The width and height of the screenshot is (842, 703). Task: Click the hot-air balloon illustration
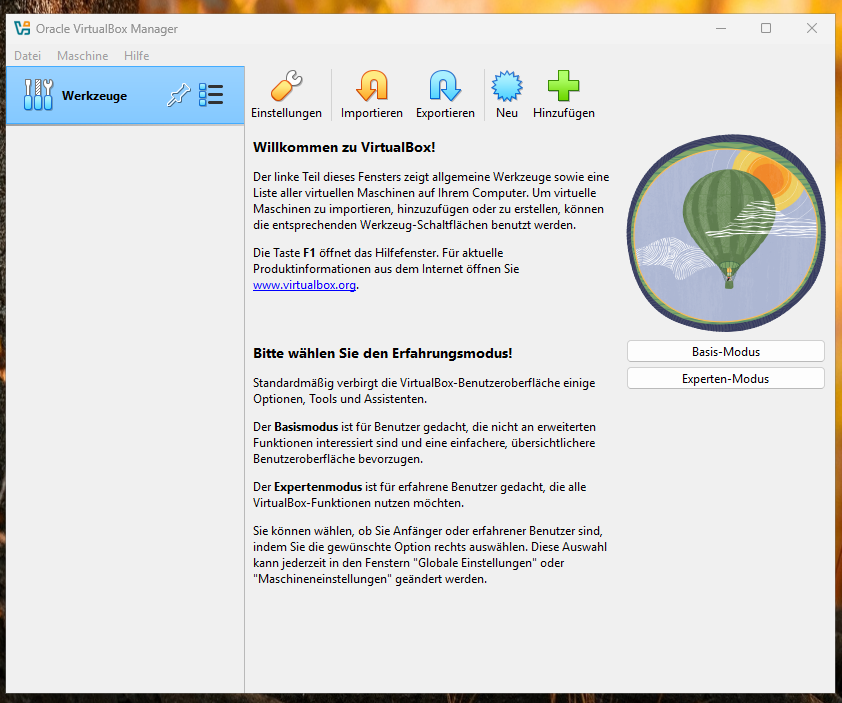[x=725, y=233]
